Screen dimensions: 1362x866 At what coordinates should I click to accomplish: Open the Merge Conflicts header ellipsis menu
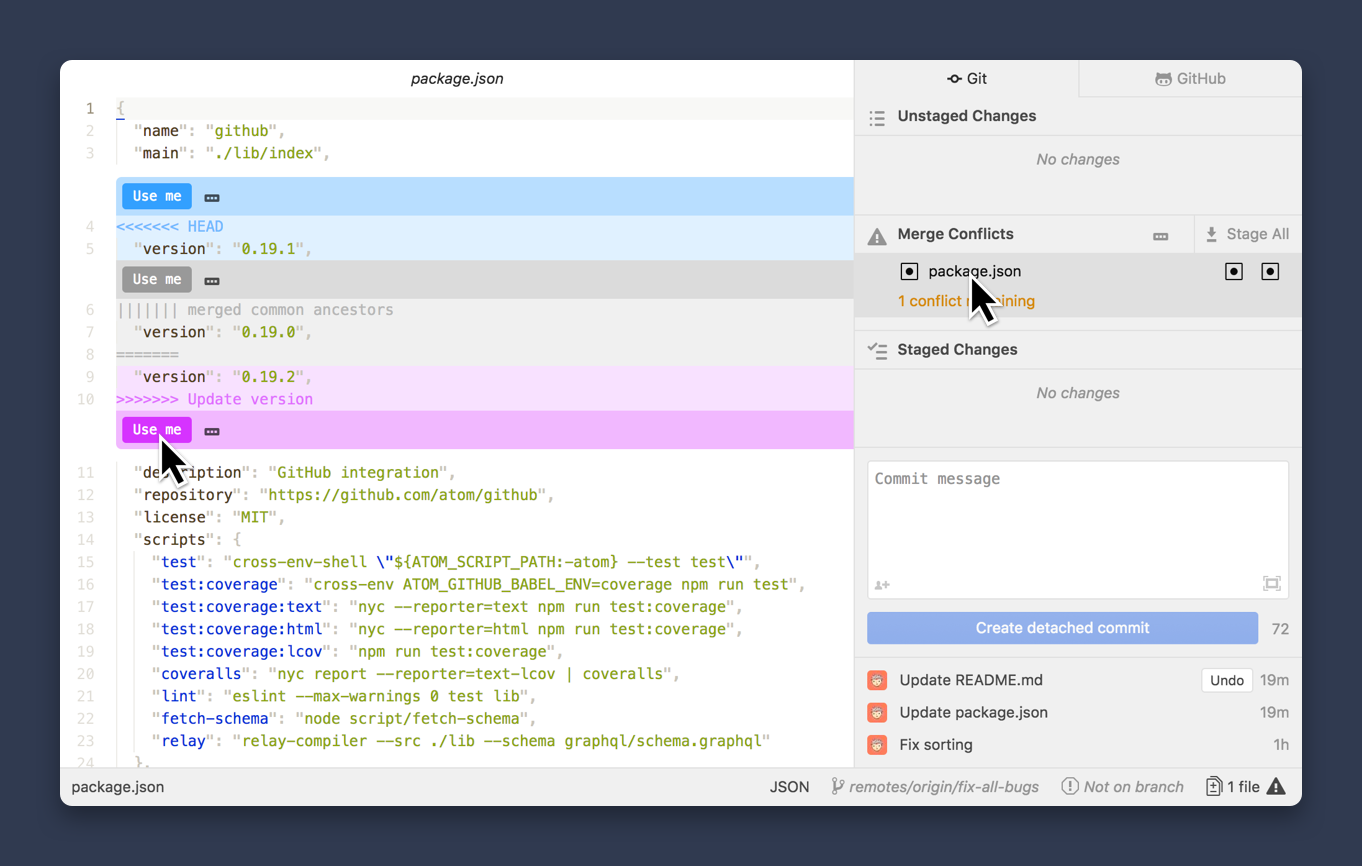click(1160, 236)
